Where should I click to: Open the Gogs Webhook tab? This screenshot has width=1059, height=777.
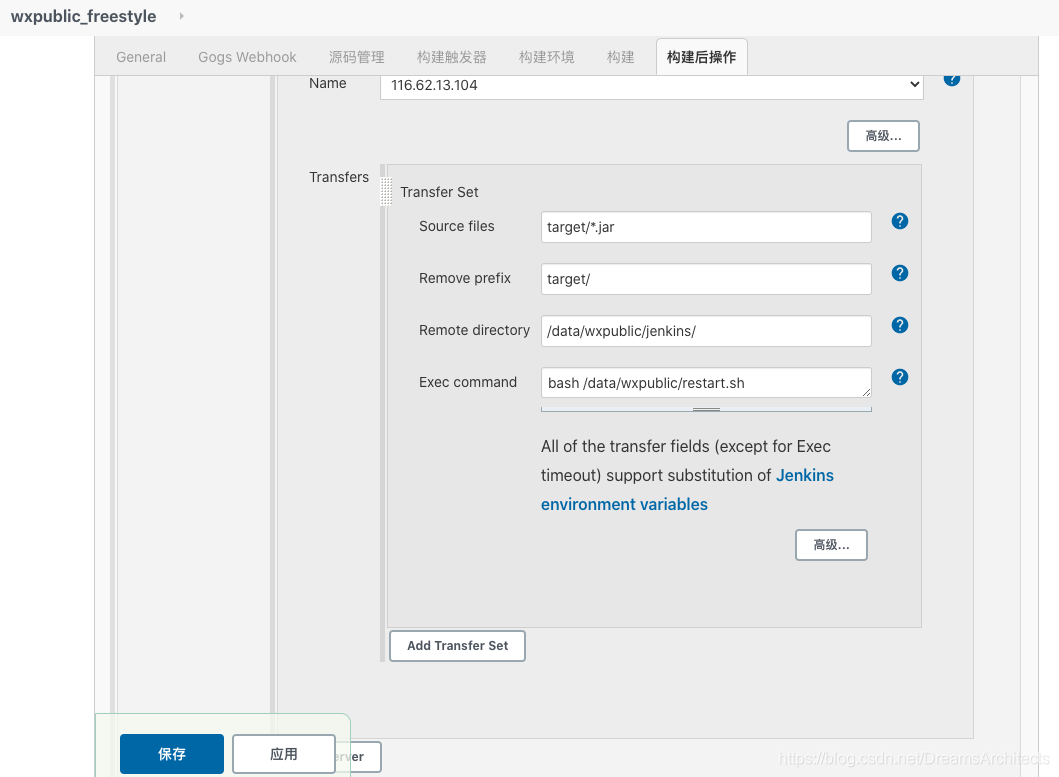[247, 57]
